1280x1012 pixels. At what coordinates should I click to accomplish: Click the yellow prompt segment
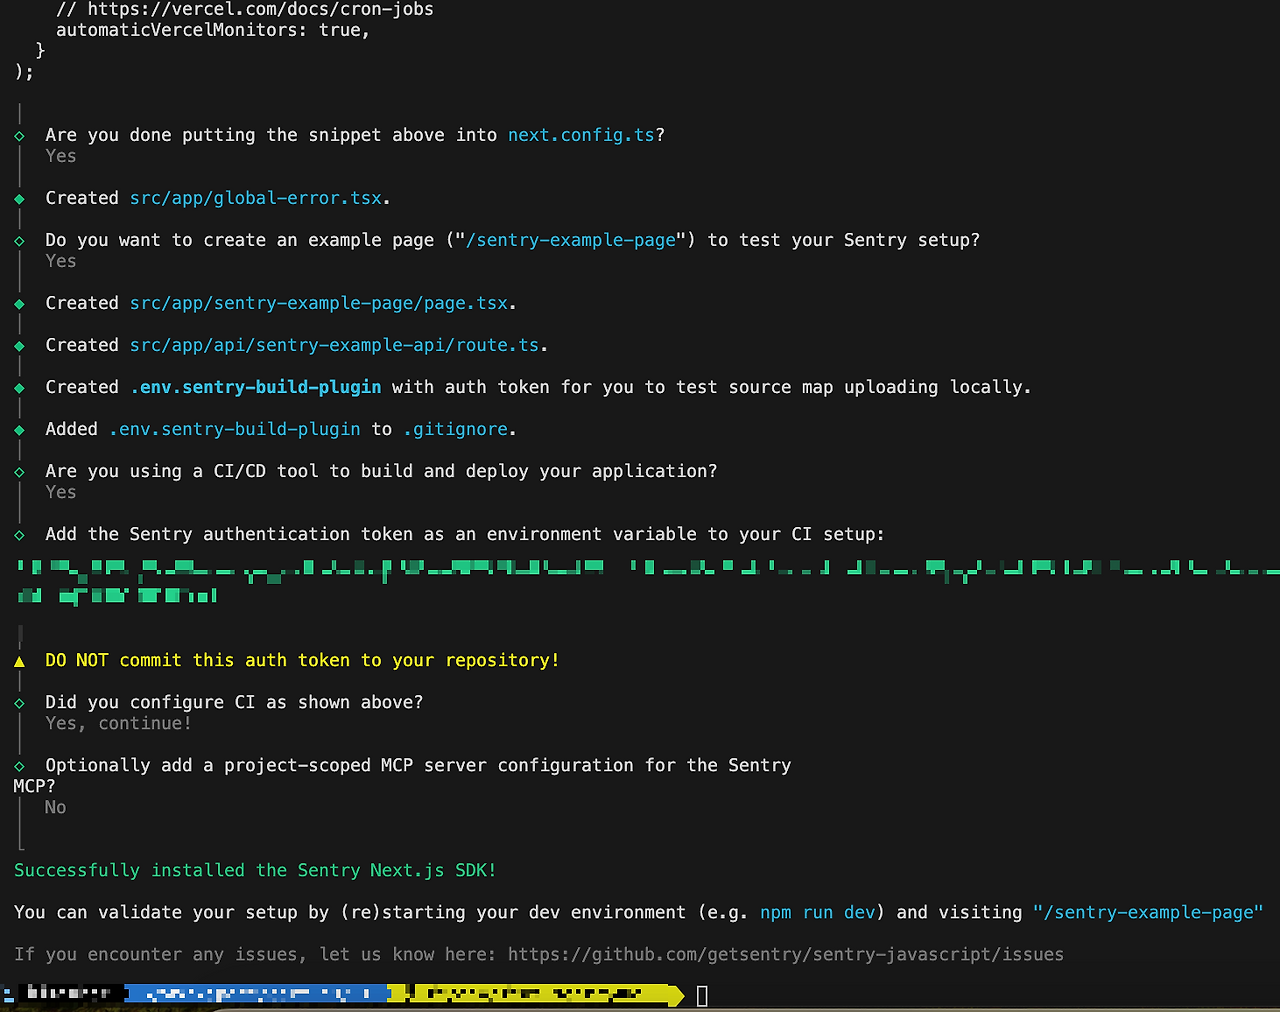pos(536,994)
